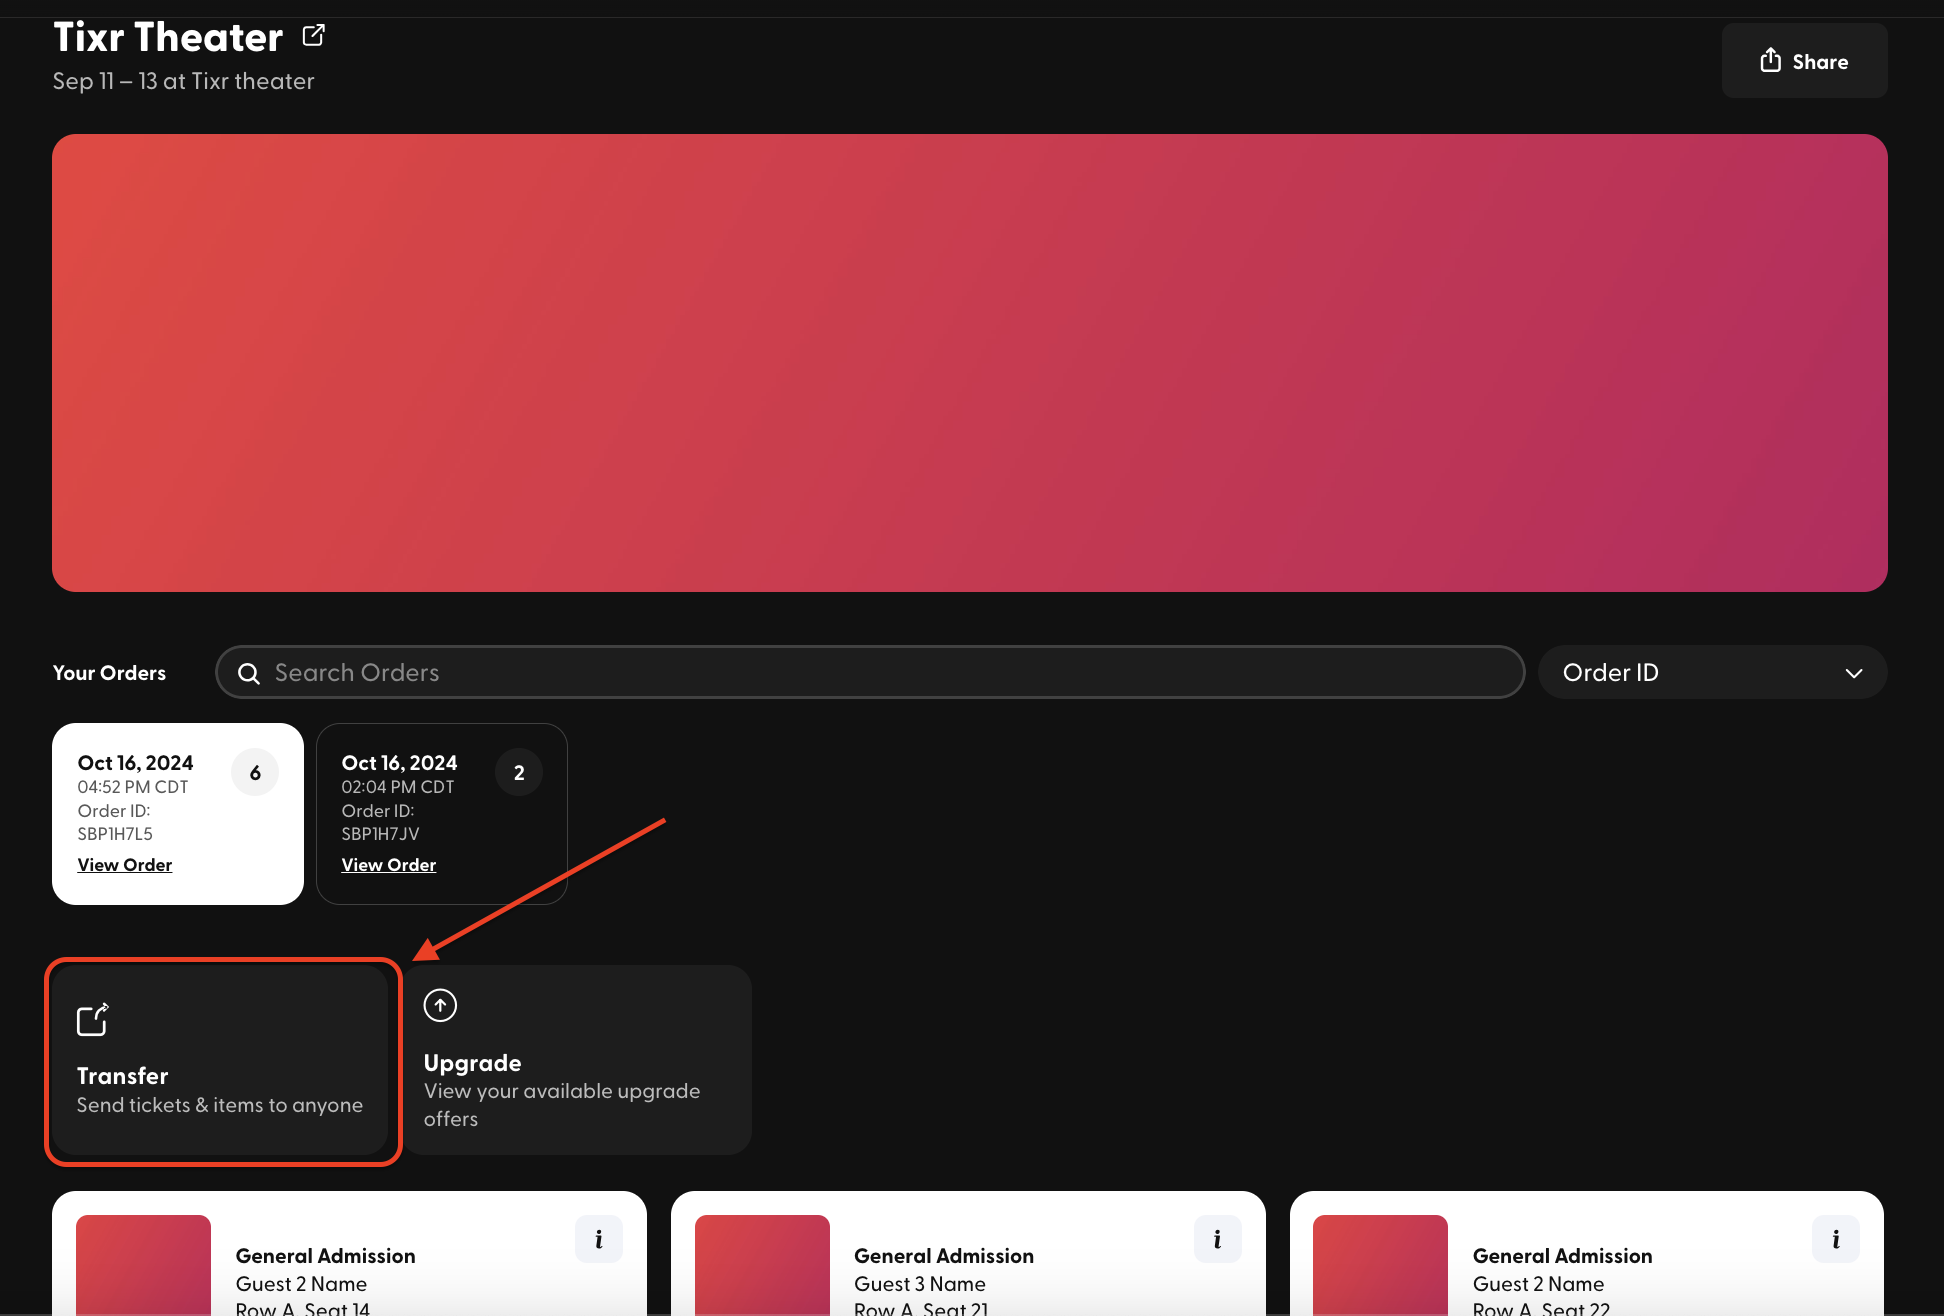The image size is (1944, 1316).
Task: Show info for Guest 2 Name Seat 14 ticket
Action: 599,1240
